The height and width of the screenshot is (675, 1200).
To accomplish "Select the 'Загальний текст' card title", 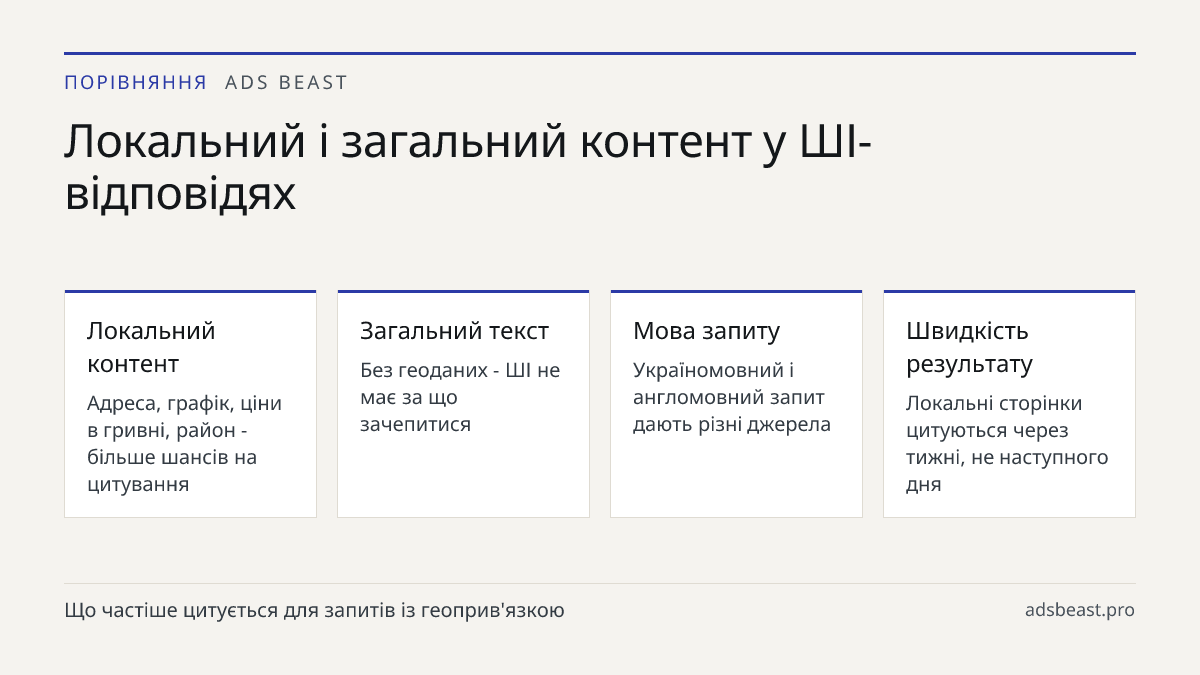I will tap(454, 331).
